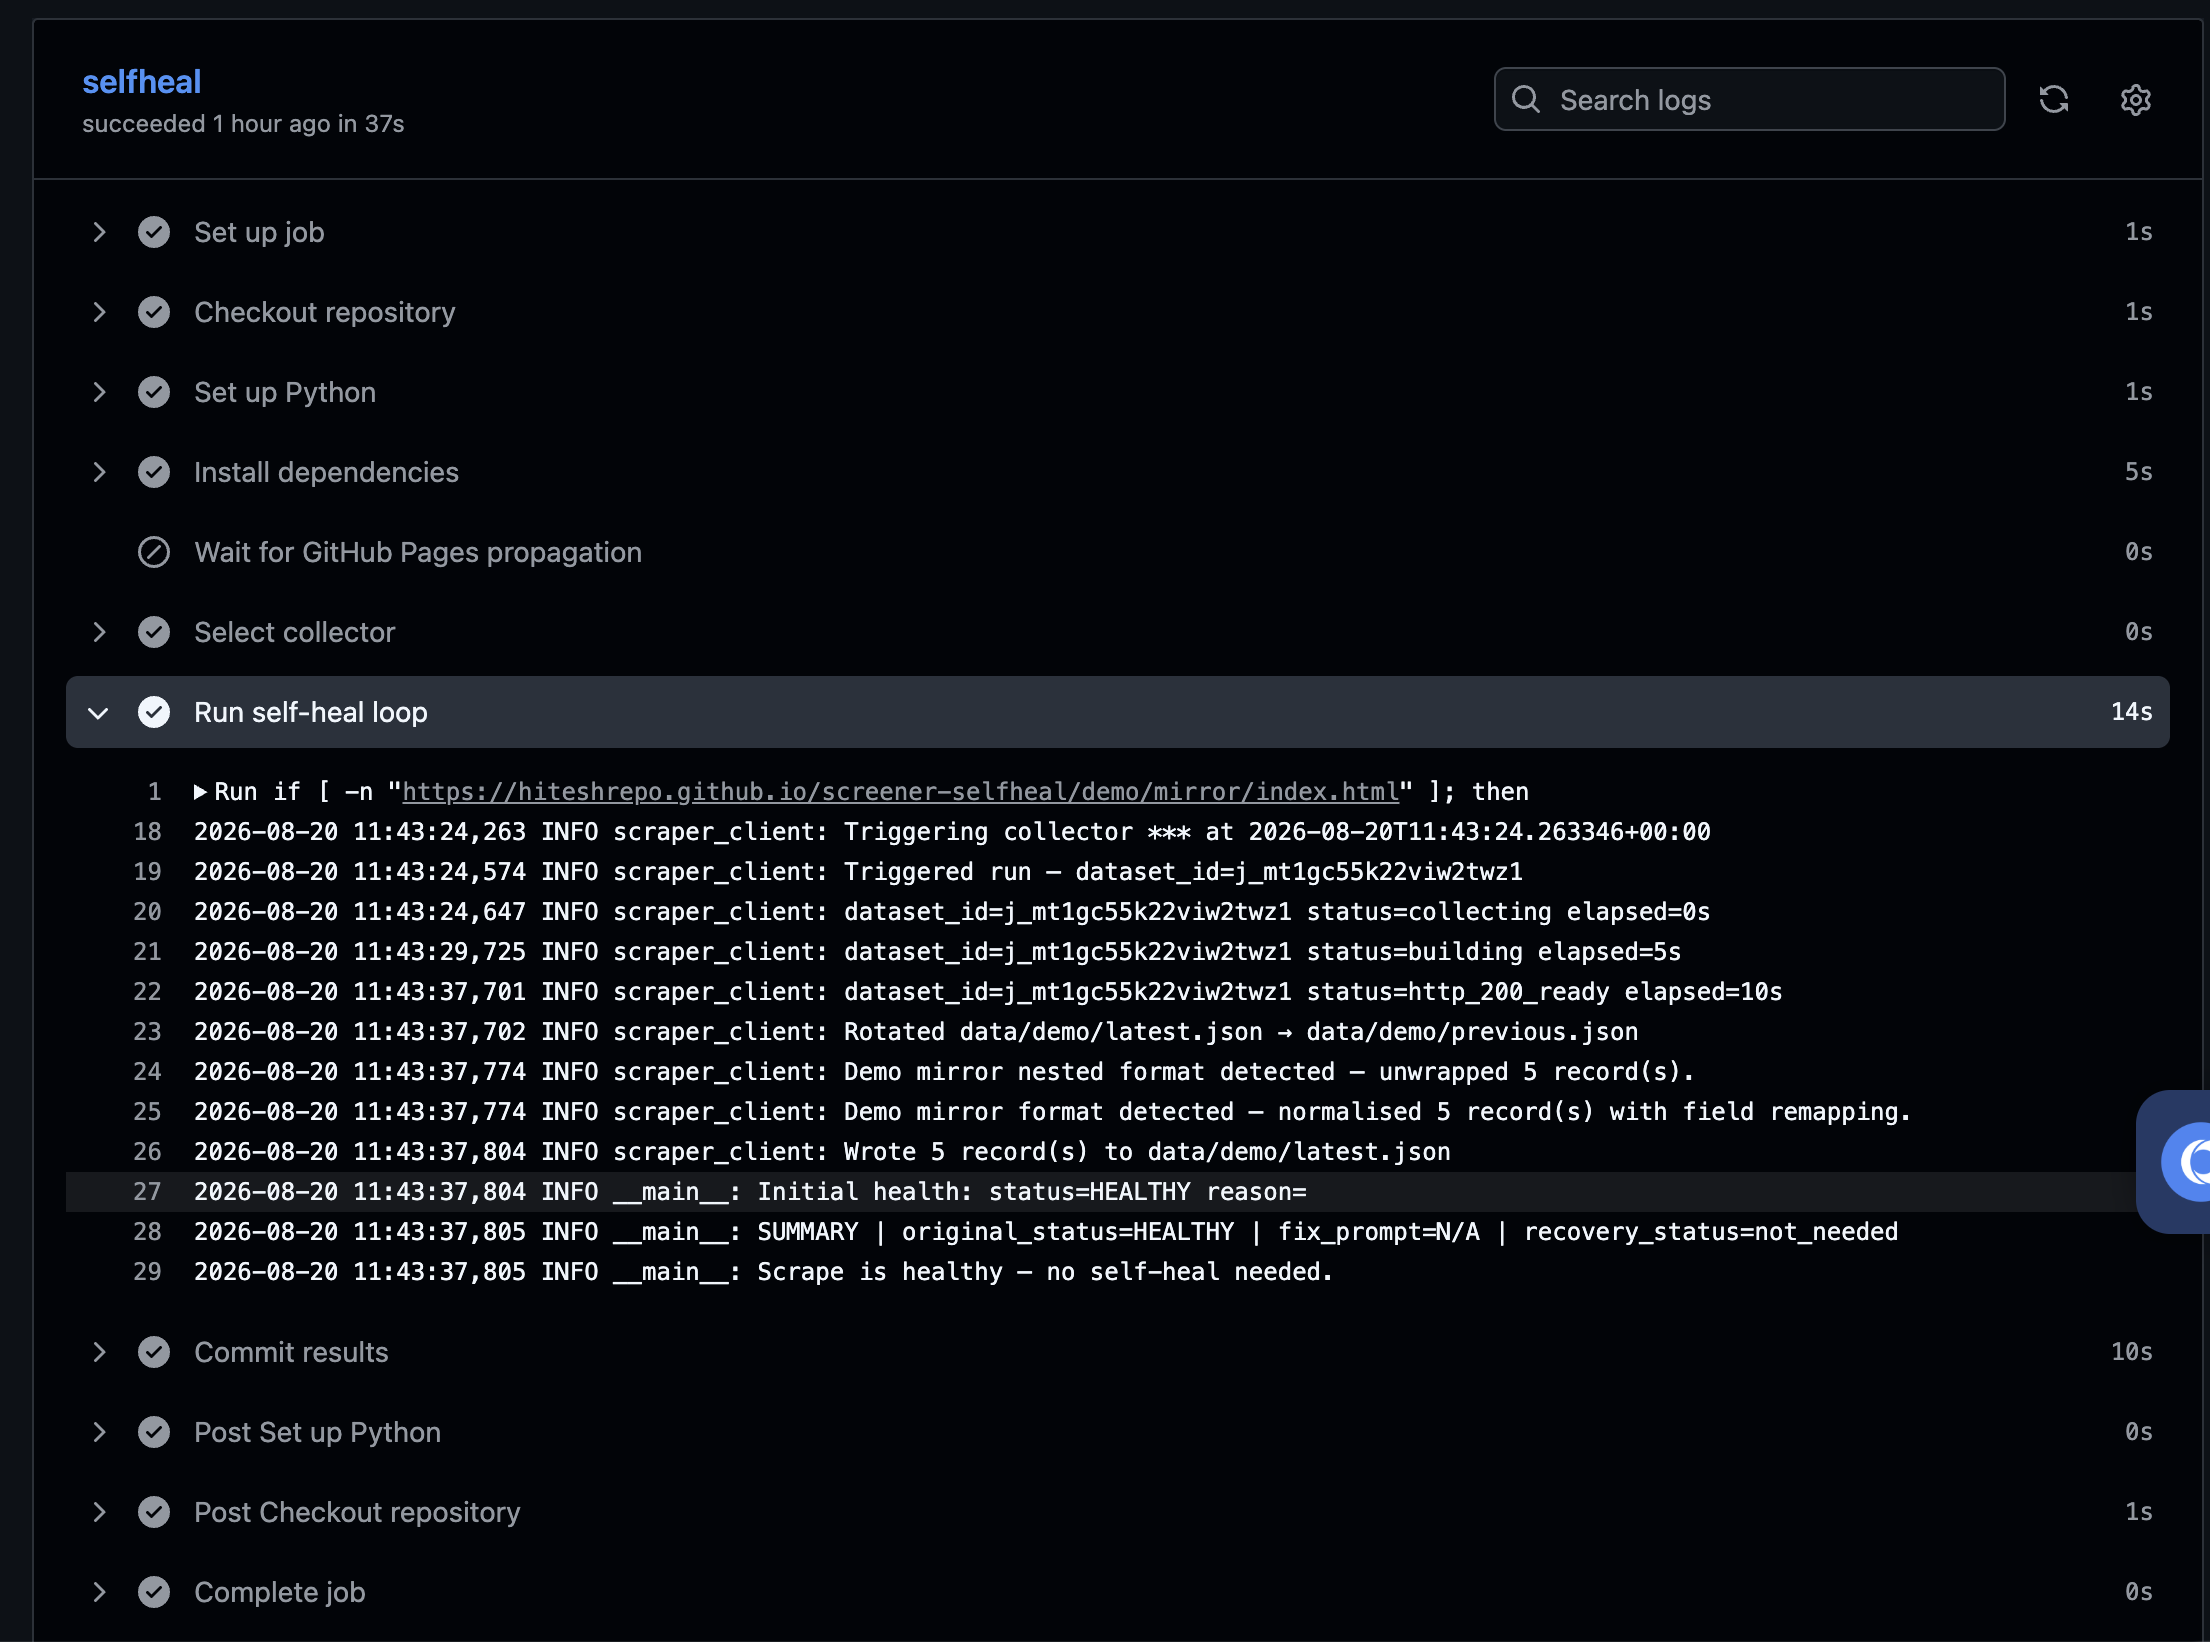Click the magnifier icon in Search logs
The width and height of the screenshot is (2210, 1642).
point(1526,99)
